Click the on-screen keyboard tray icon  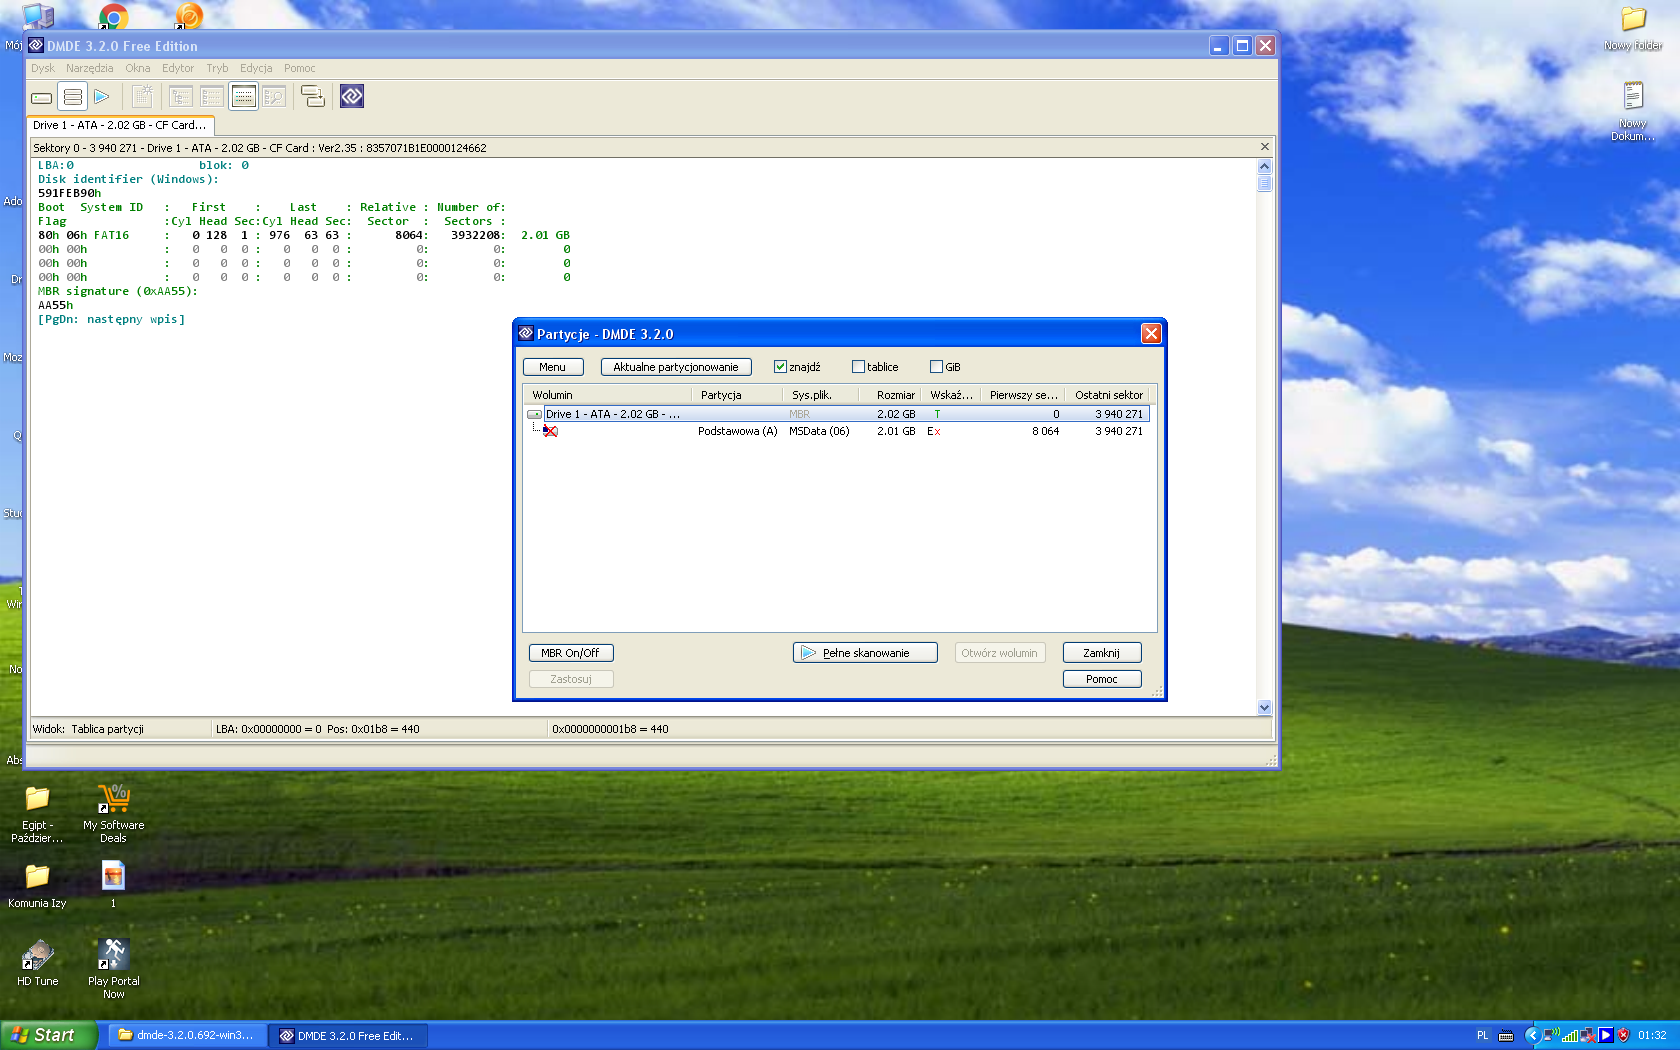click(x=1506, y=1036)
